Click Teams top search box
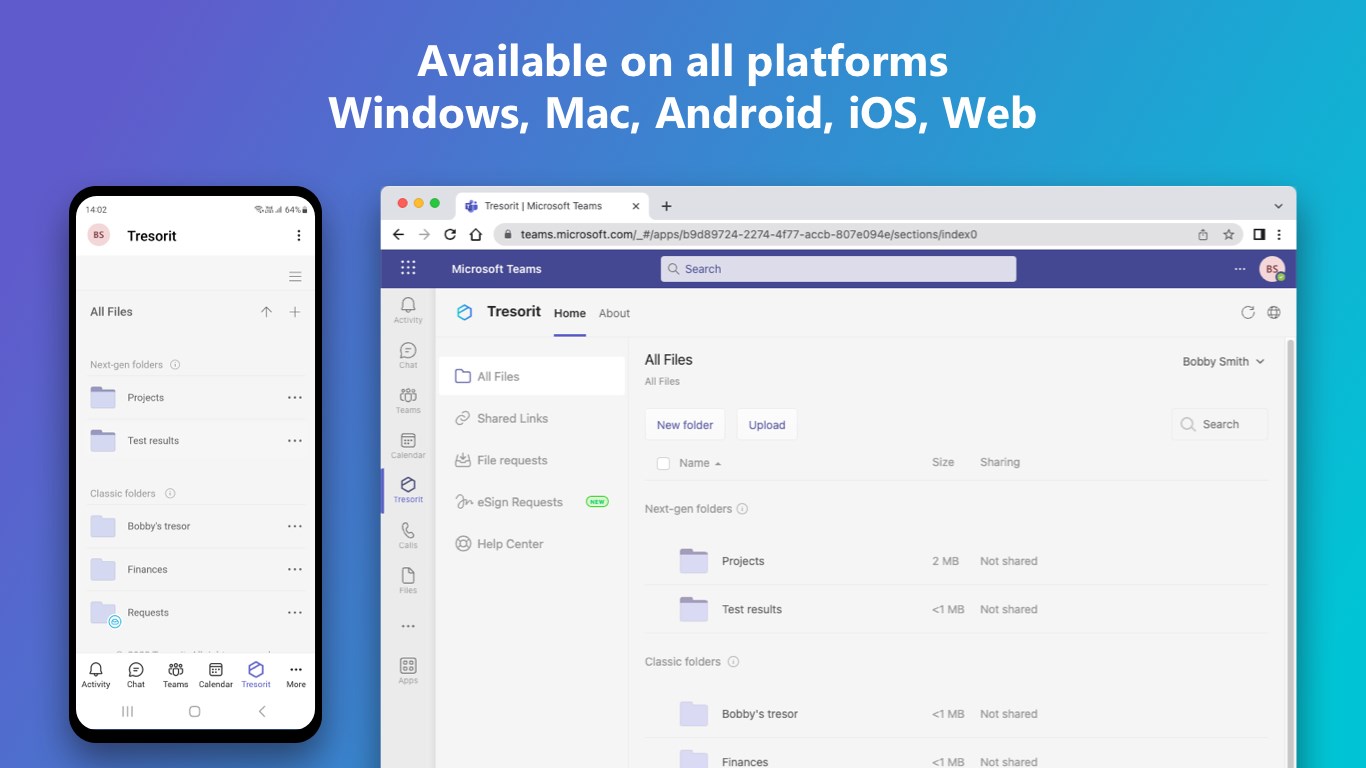Viewport: 1366px width, 768px height. tap(838, 269)
